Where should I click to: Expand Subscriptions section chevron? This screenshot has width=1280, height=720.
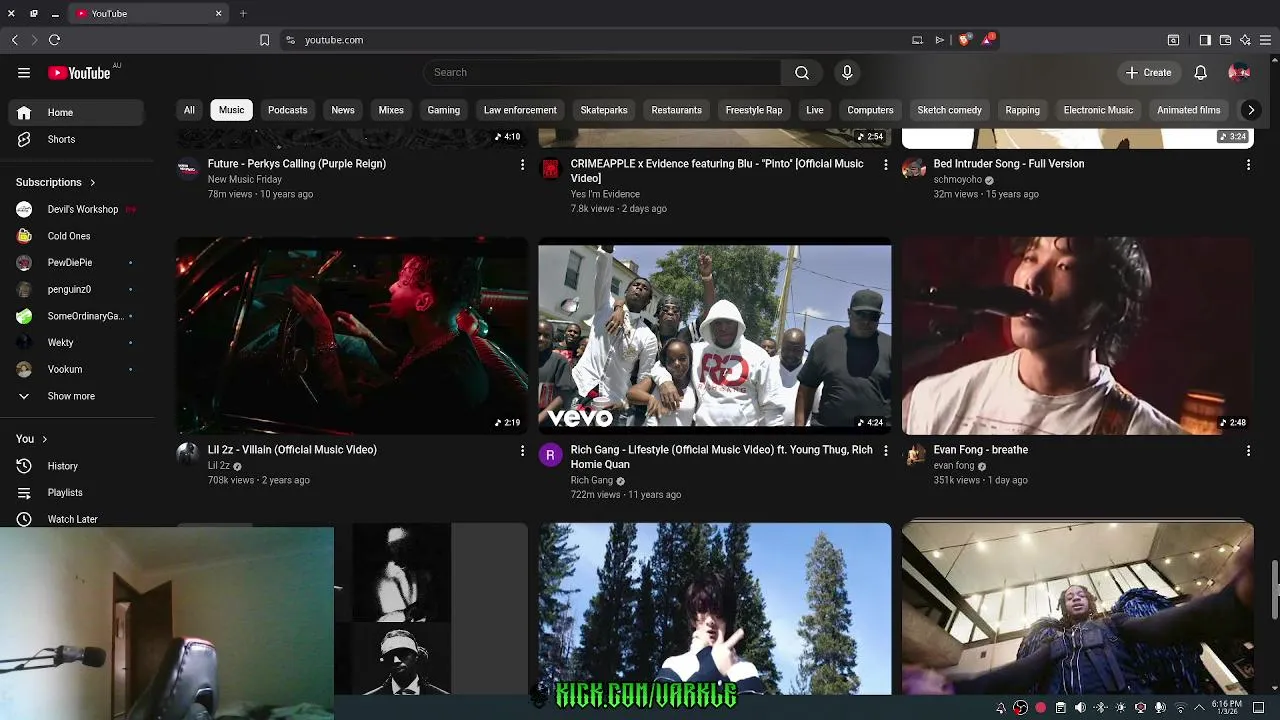click(93, 183)
